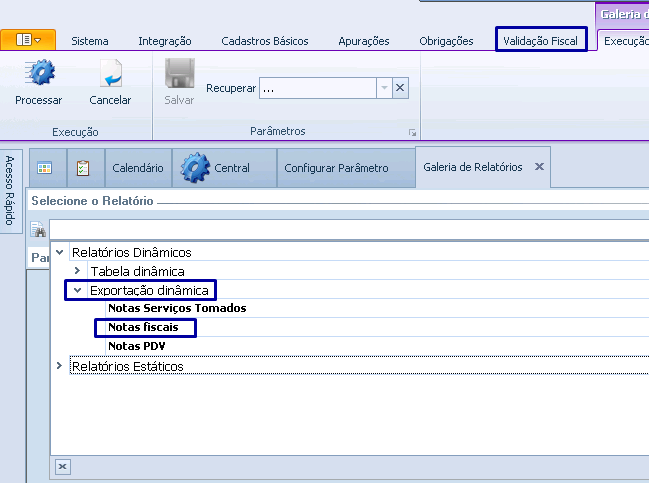The width and height of the screenshot is (649, 483).
Task: Open the orange application menu button
Action: (x=28, y=40)
